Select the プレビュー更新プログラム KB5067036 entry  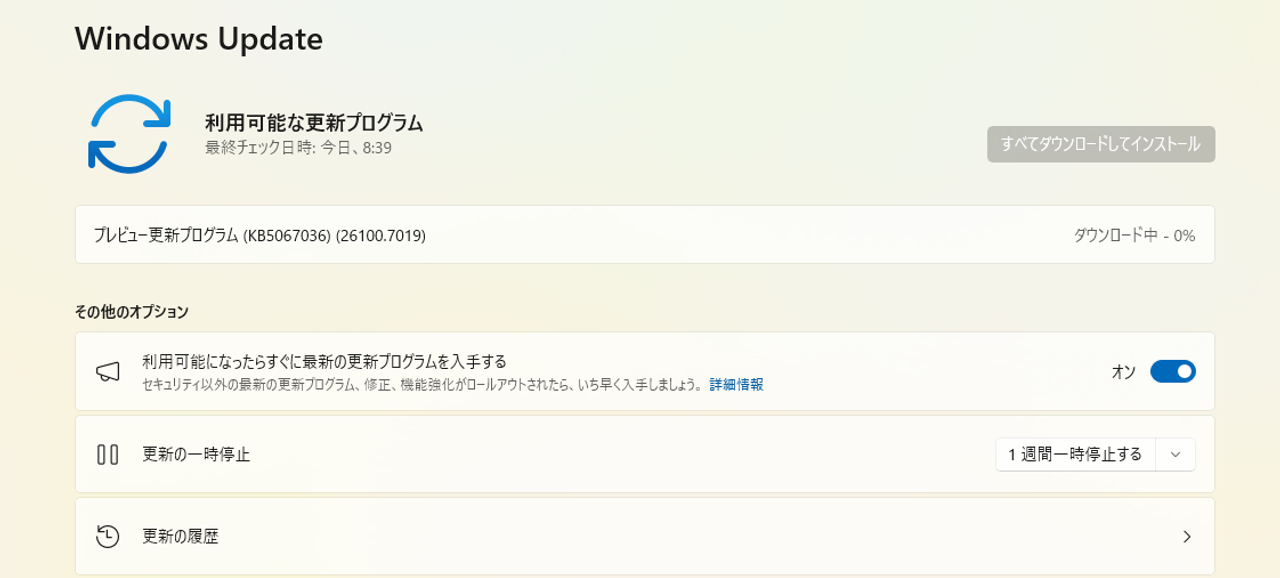tap(260, 236)
